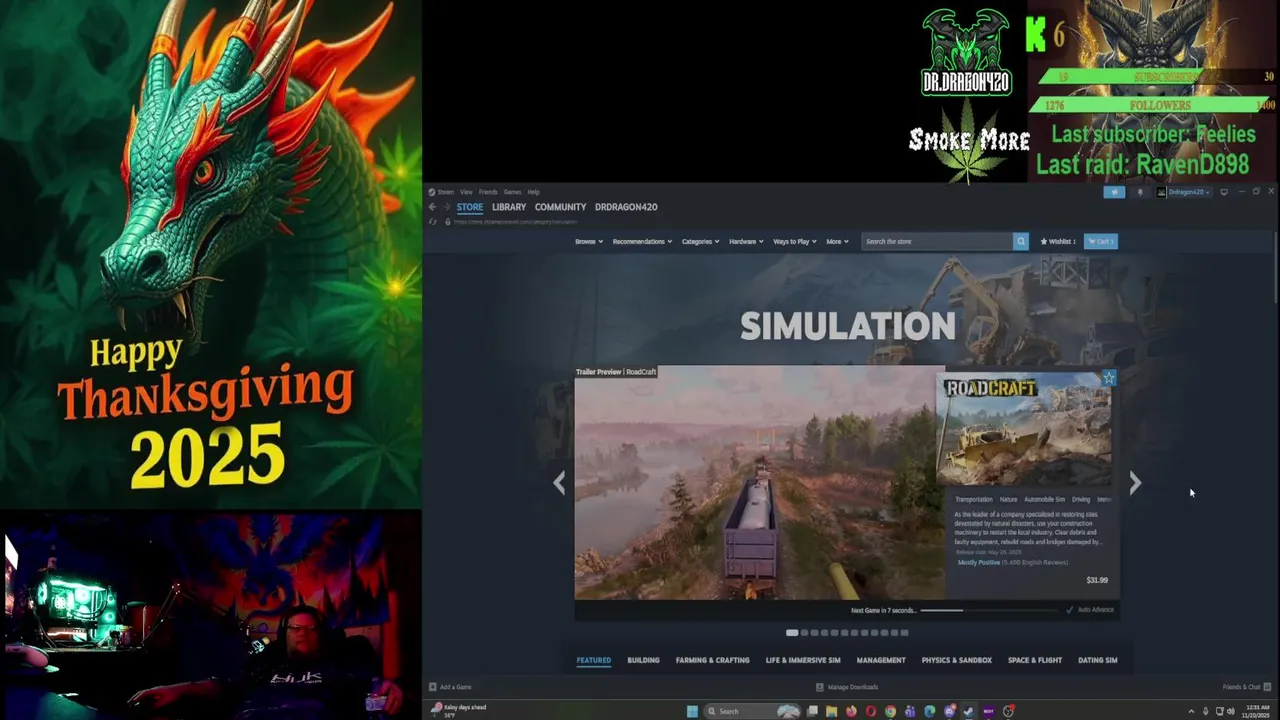Select the FARMING & CRAFTING tab

[712, 660]
